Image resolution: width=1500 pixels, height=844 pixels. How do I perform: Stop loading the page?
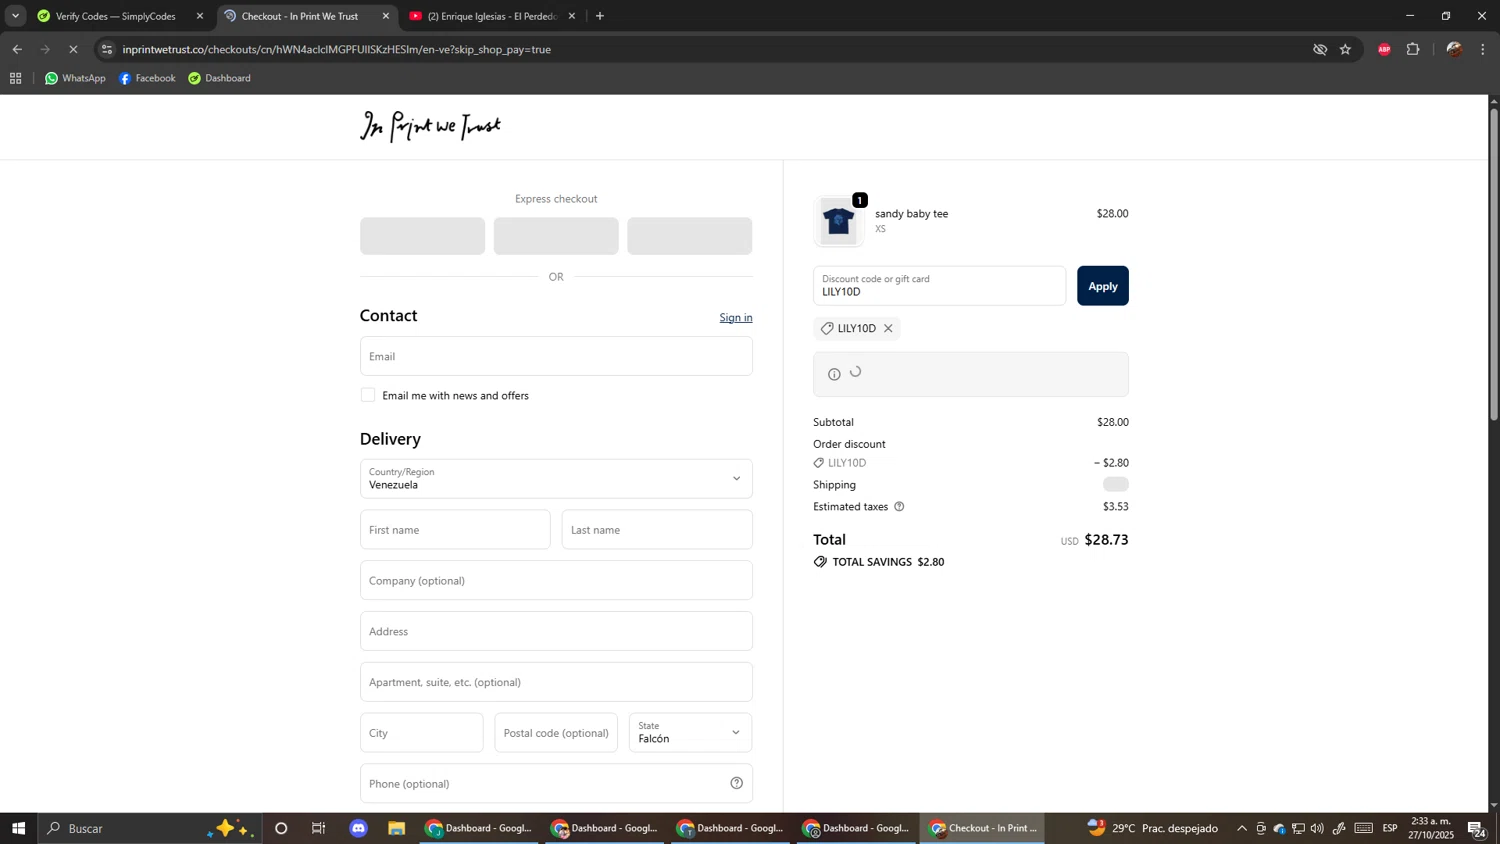click(73, 49)
